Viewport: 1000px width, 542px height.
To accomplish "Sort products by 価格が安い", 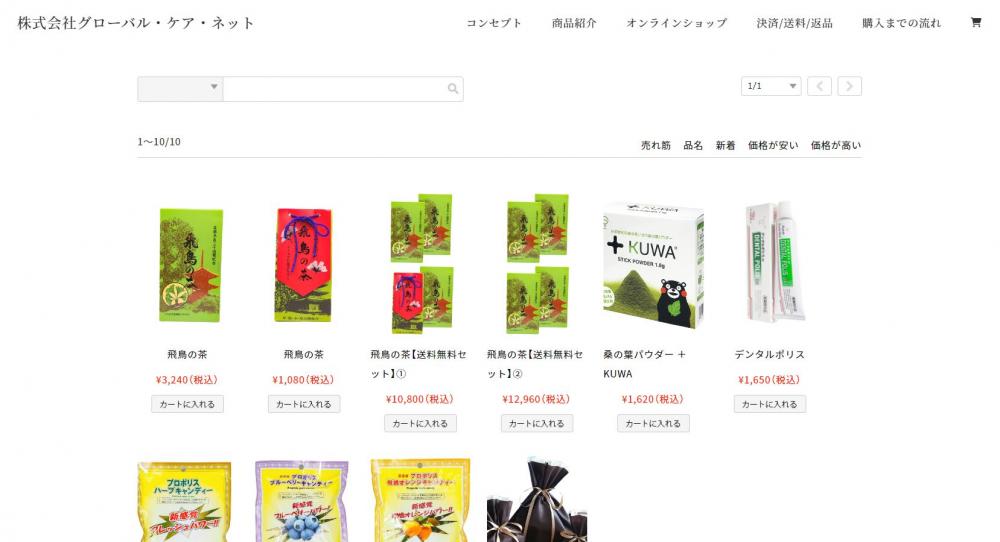I will 773,145.
